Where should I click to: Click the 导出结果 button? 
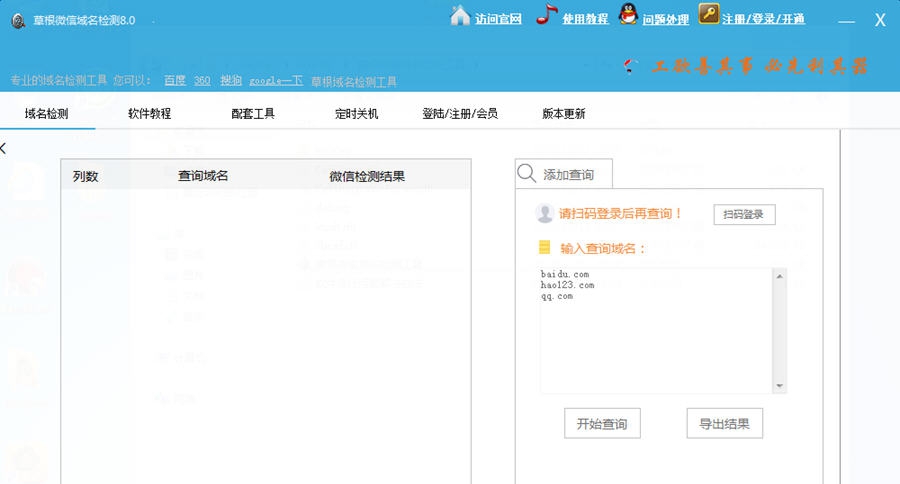(725, 423)
